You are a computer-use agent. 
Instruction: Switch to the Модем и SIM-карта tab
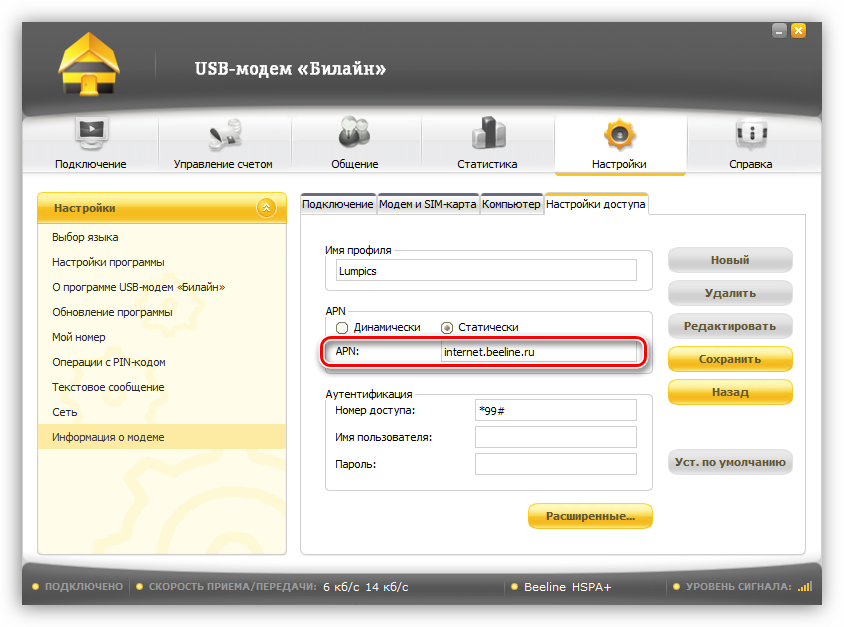427,204
